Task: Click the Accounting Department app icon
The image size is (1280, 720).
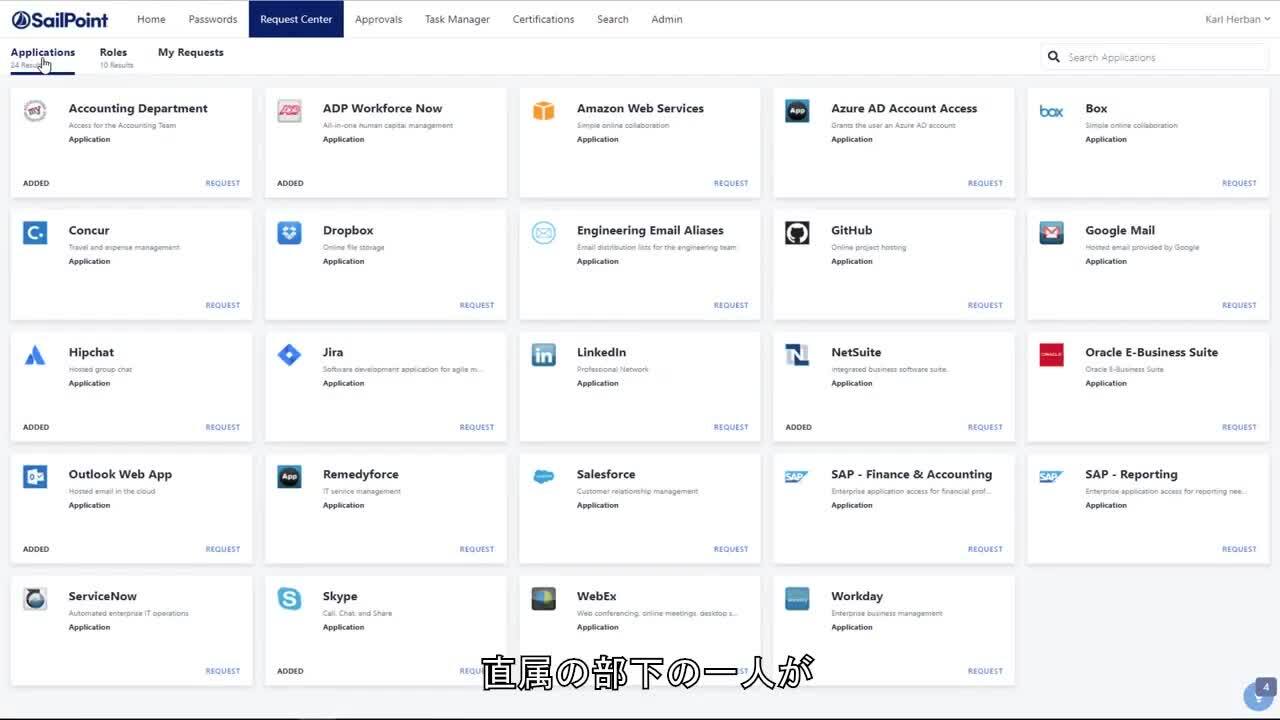Action: (35, 111)
